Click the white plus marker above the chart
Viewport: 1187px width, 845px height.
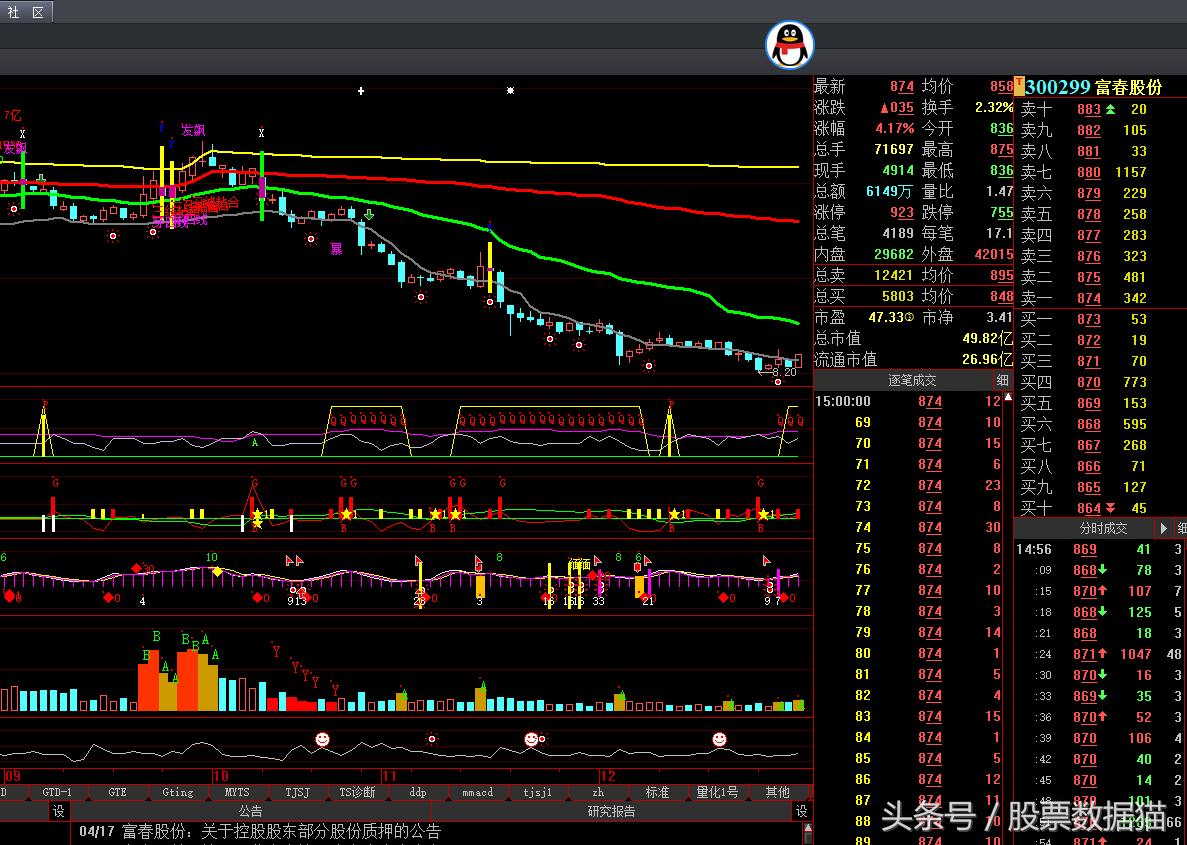pyautogui.click(x=361, y=91)
